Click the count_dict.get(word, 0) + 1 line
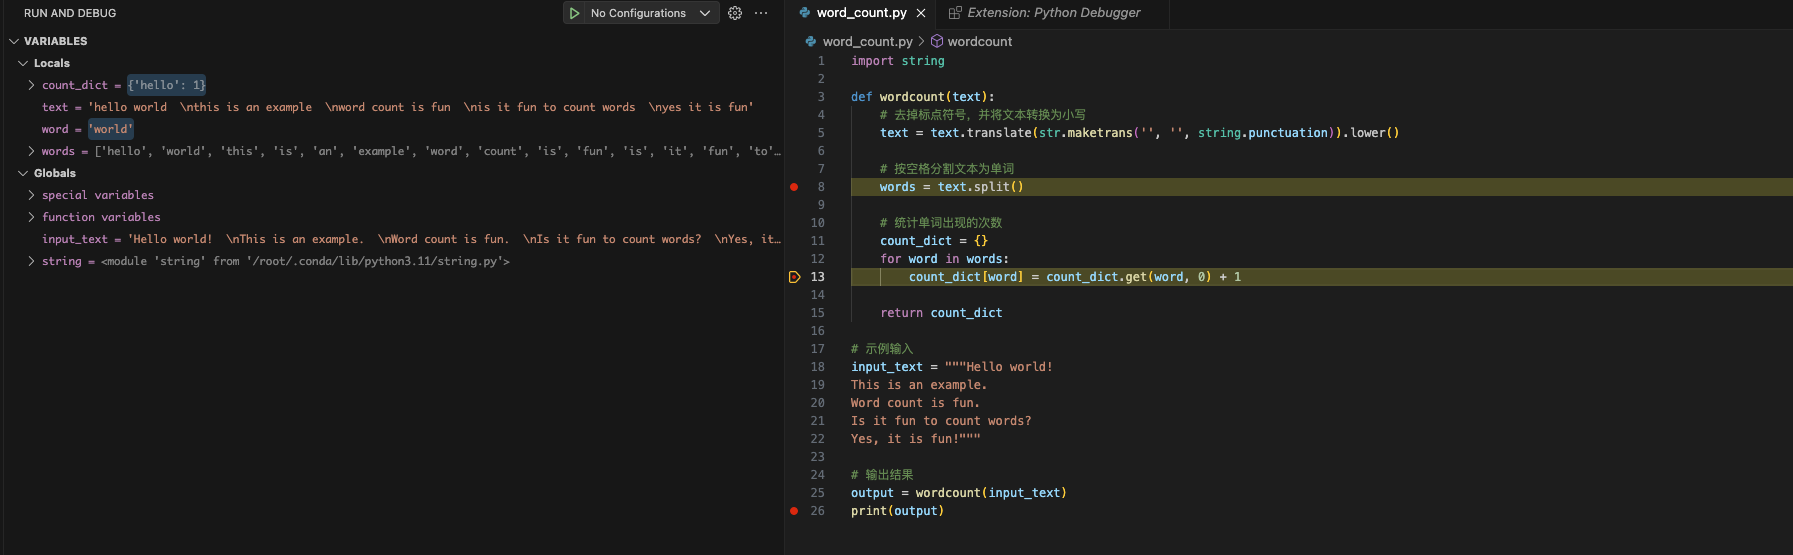The image size is (1793, 555). [1075, 277]
